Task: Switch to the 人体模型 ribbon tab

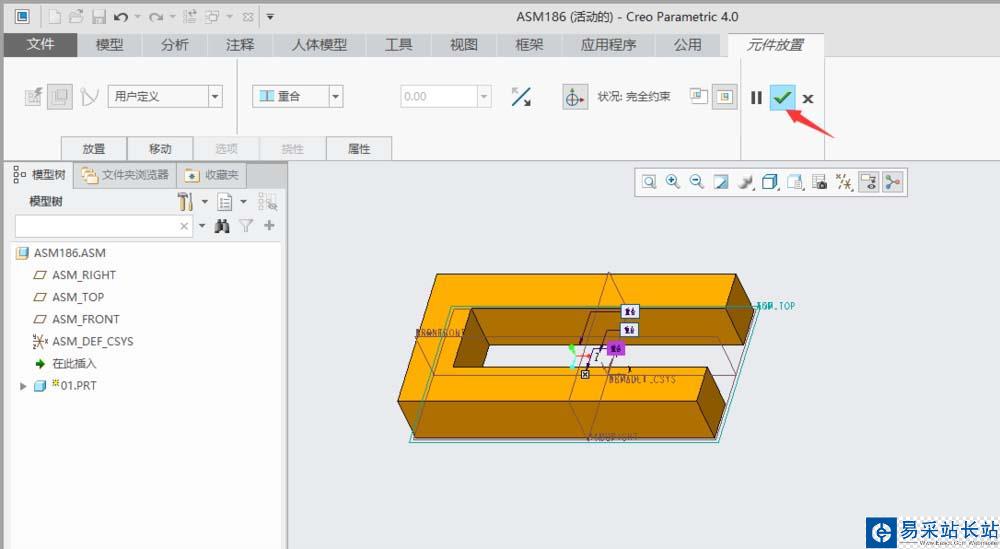Action: click(320, 45)
